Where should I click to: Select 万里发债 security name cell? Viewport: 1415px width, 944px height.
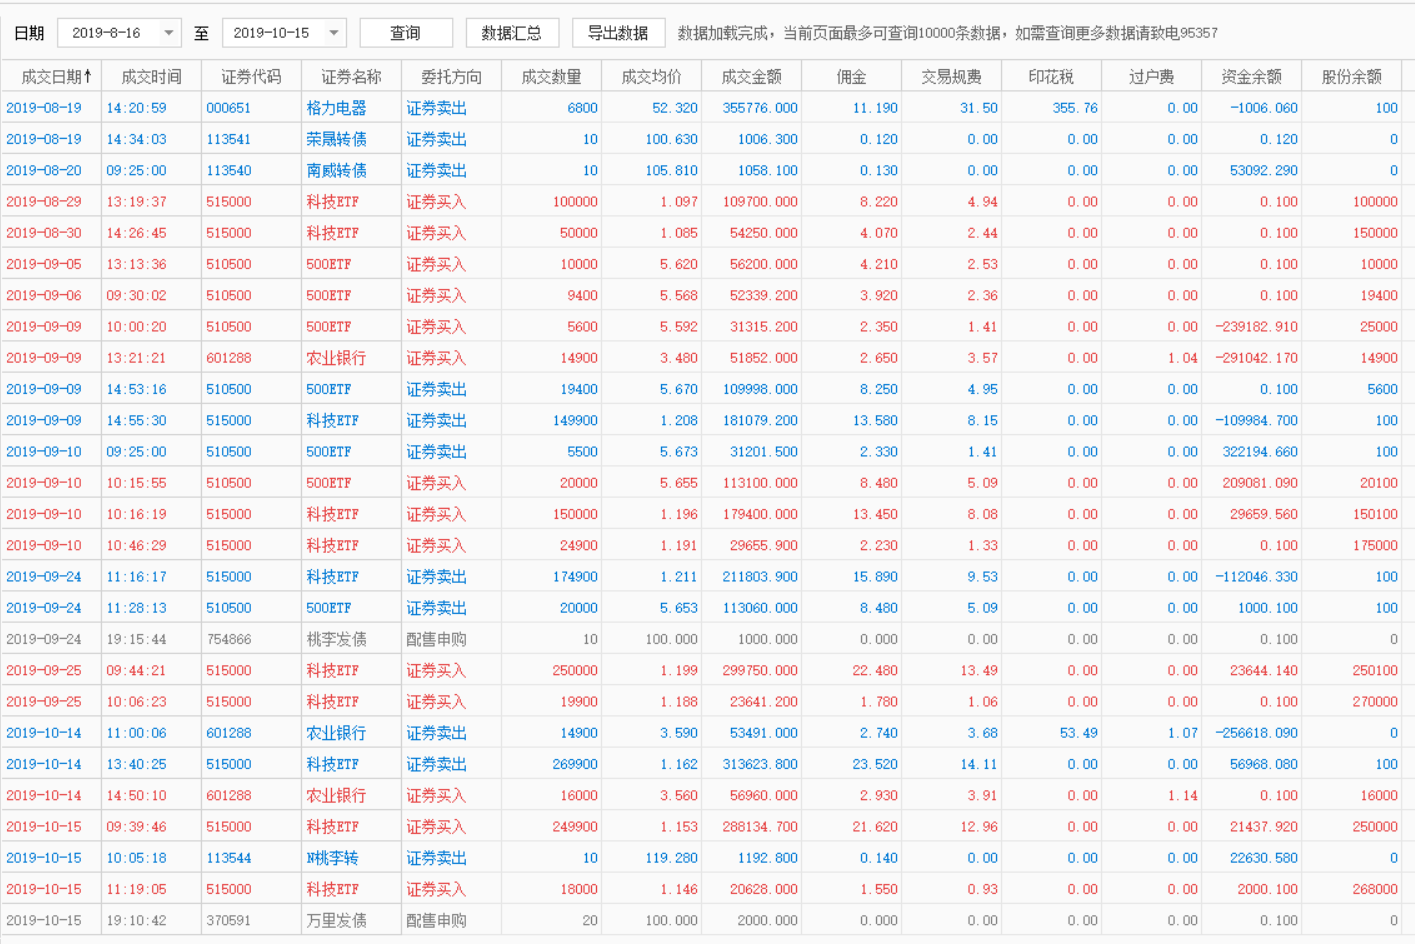[336, 920]
